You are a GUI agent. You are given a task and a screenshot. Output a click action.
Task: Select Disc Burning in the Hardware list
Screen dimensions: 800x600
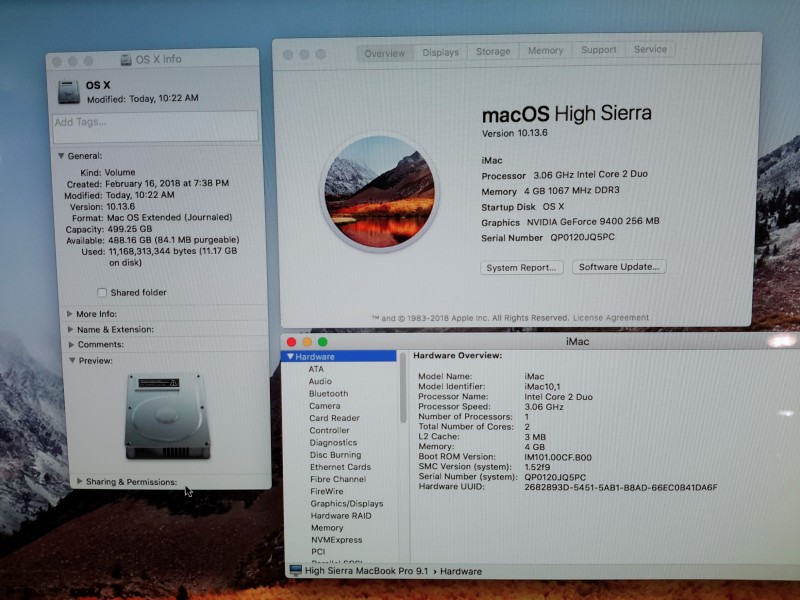(335, 455)
